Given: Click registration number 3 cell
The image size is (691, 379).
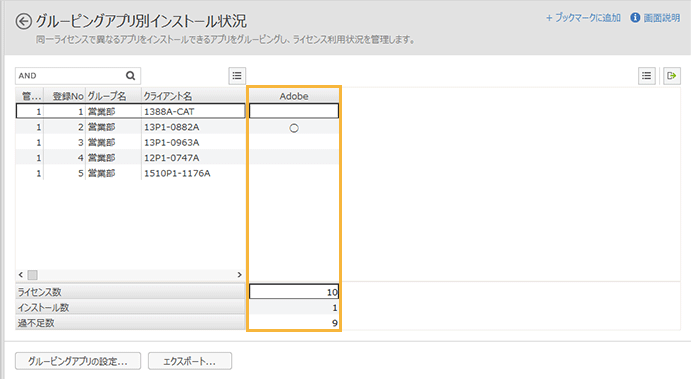Looking at the screenshot, I should click(x=64, y=142).
